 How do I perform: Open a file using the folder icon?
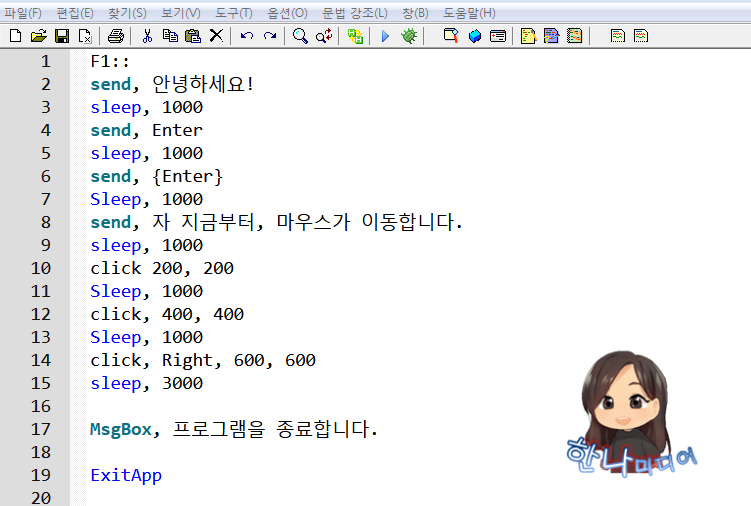[x=38, y=36]
